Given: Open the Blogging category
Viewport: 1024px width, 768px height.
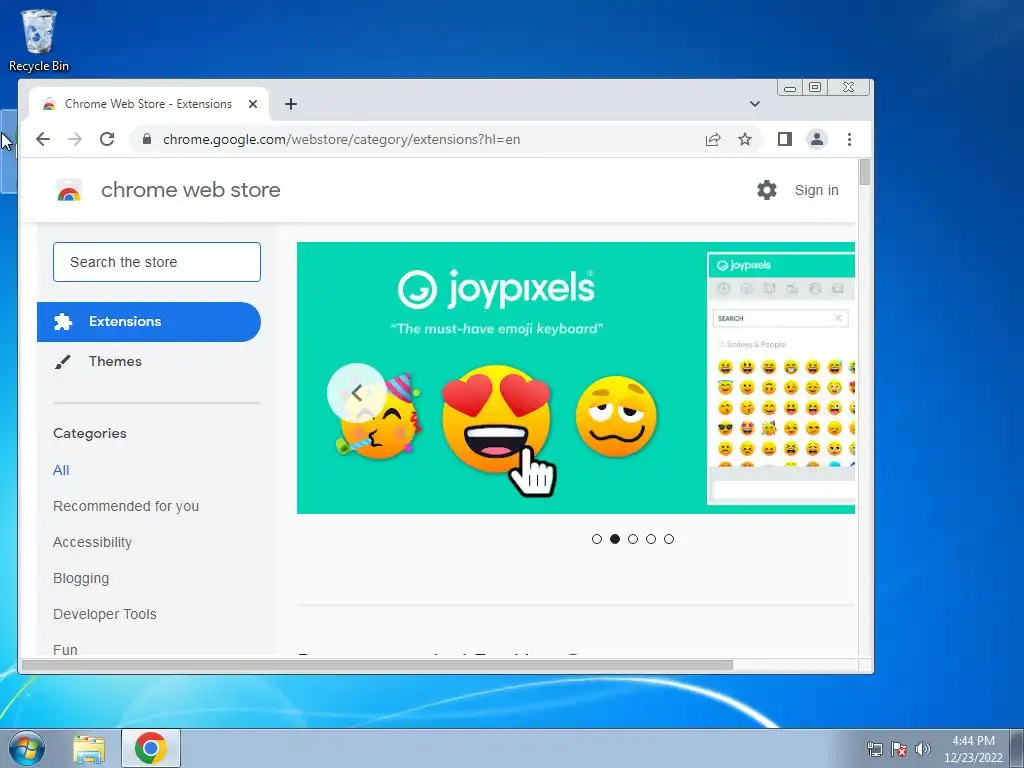Looking at the screenshot, I should pos(81,578).
